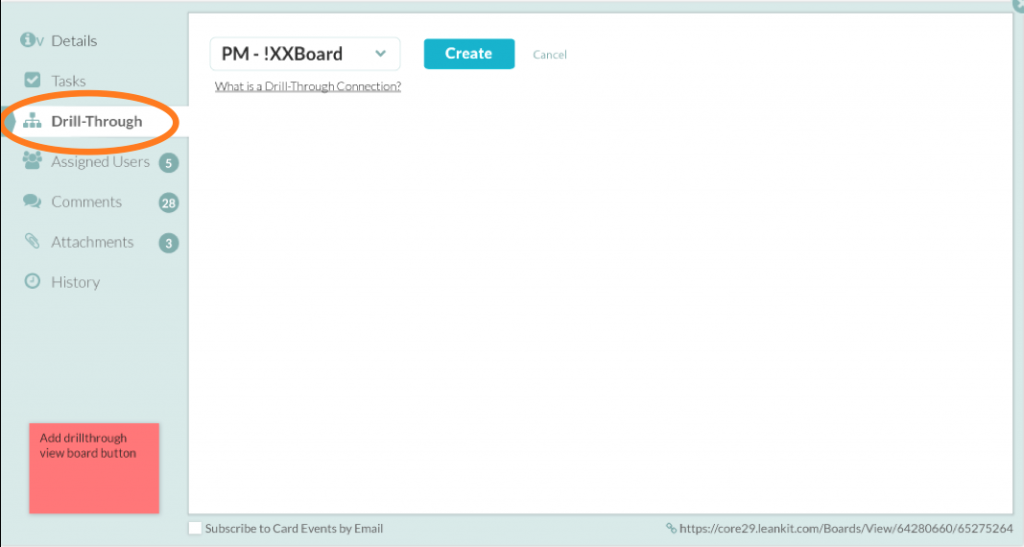Image resolution: width=1024 pixels, height=547 pixels.
Task: Click the Comments count badge 28
Action: (168, 203)
